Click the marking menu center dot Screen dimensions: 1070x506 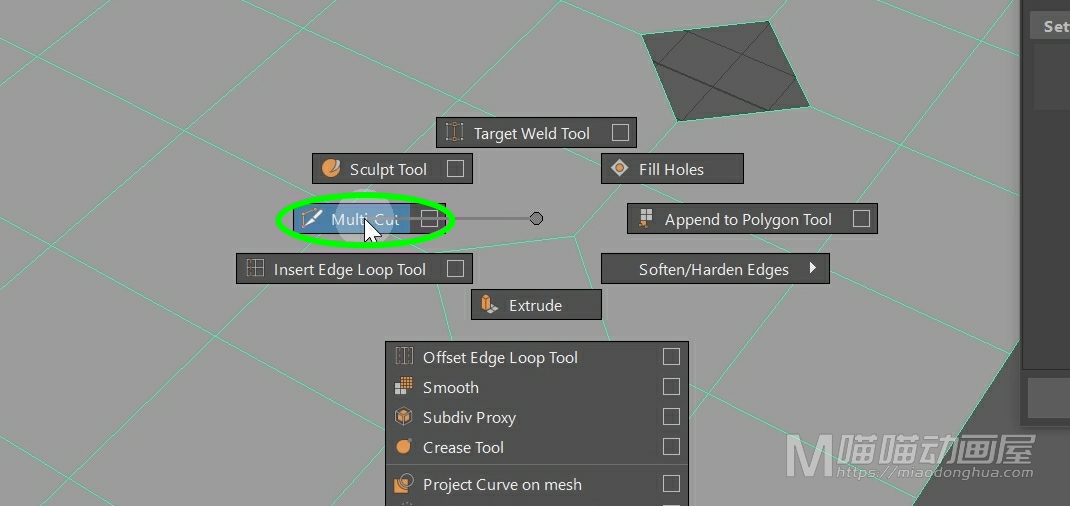[x=536, y=218]
